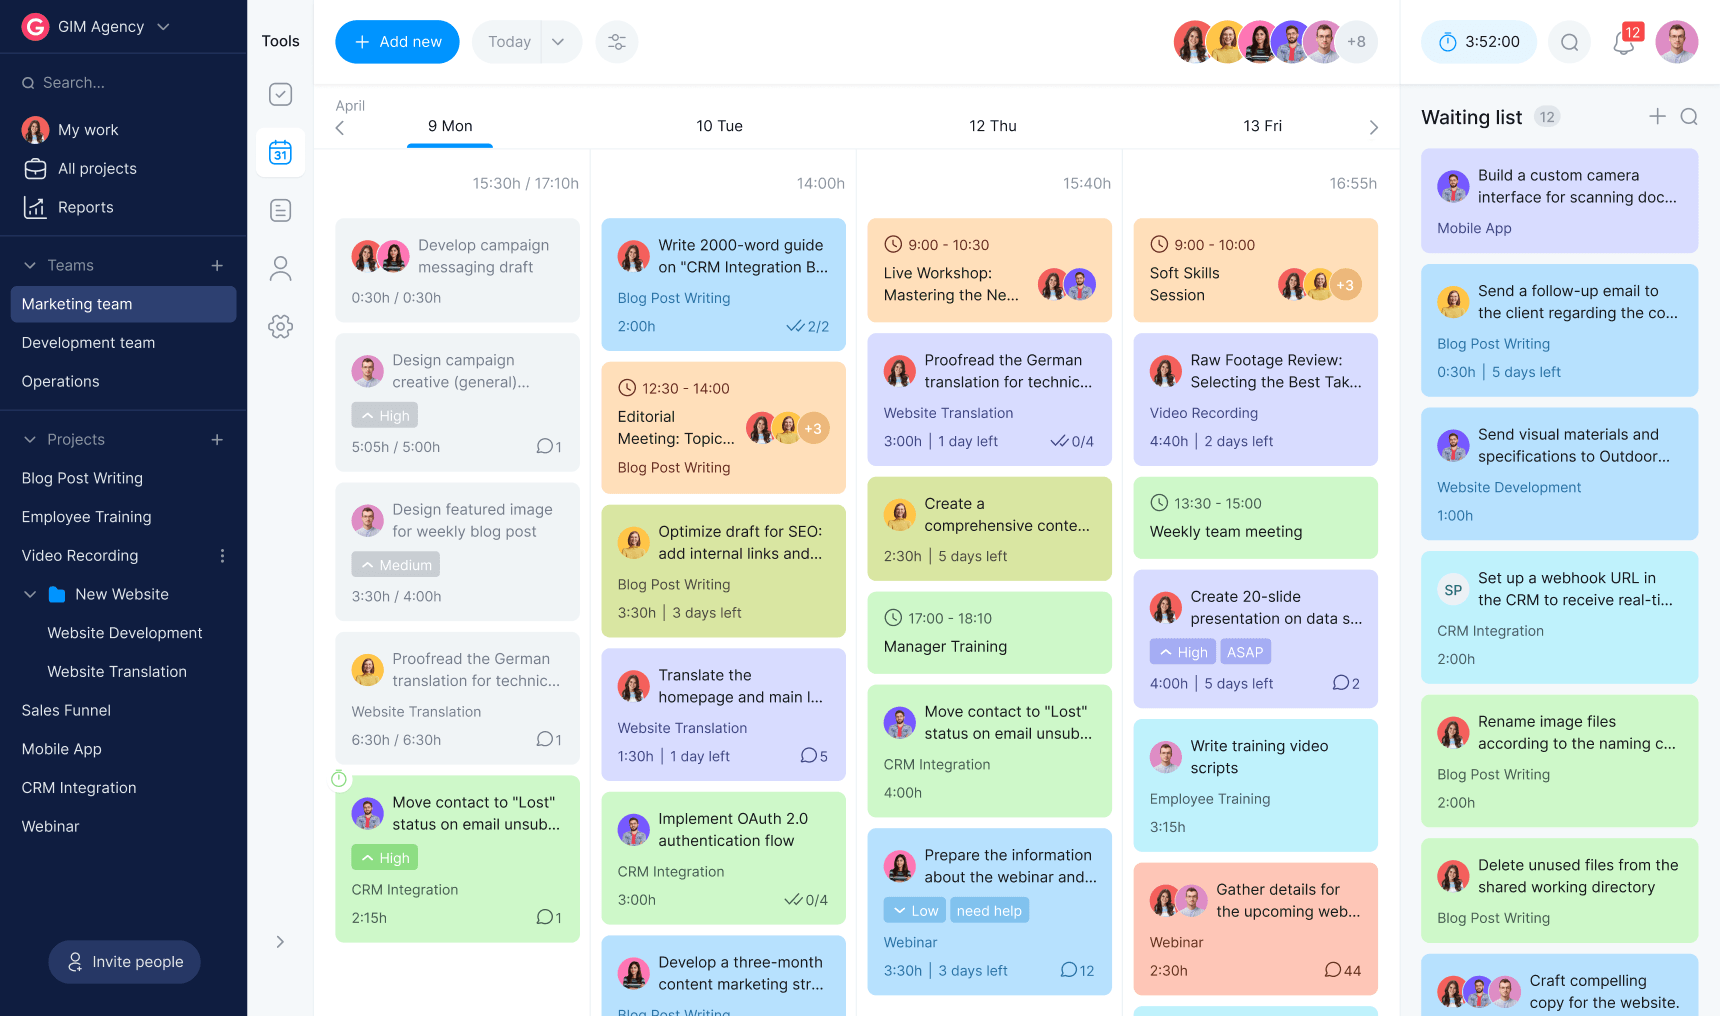Open Marketing team in sidebar
Image resolution: width=1720 pixels, height=1016 pixels.
pyautogui.click(x=123, y=304)
